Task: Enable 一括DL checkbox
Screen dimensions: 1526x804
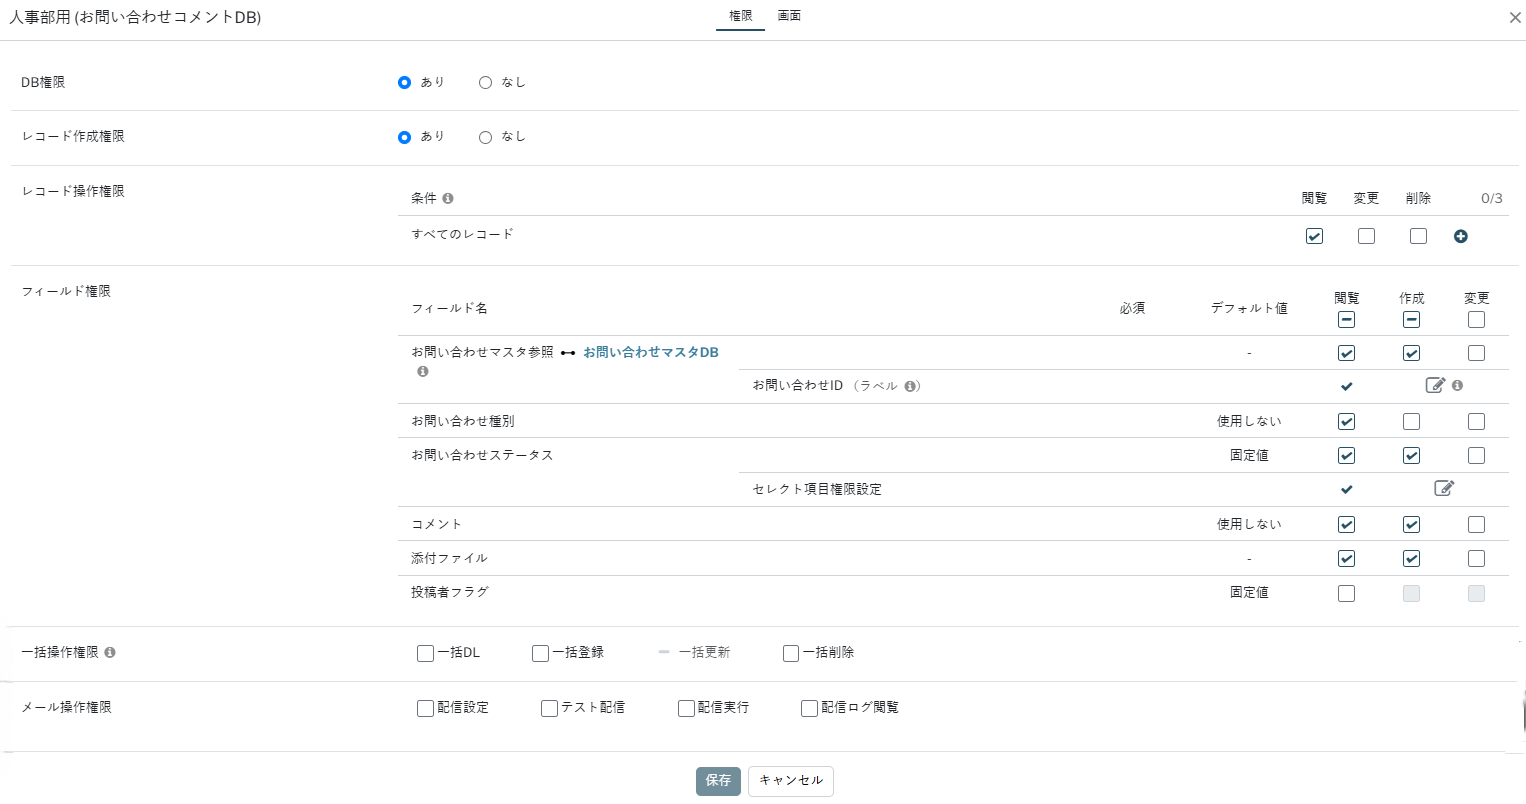Action: click(425, 653)
